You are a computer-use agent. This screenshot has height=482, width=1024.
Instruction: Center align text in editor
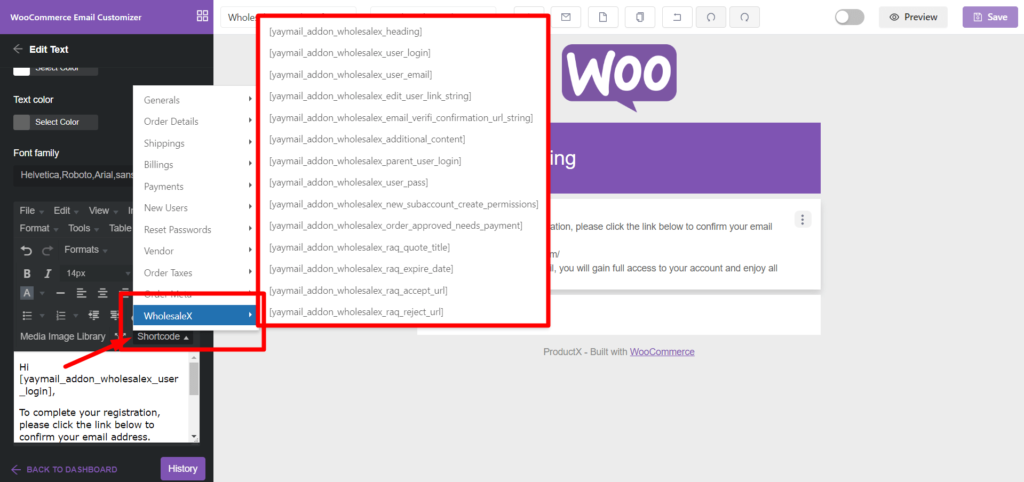102,293
